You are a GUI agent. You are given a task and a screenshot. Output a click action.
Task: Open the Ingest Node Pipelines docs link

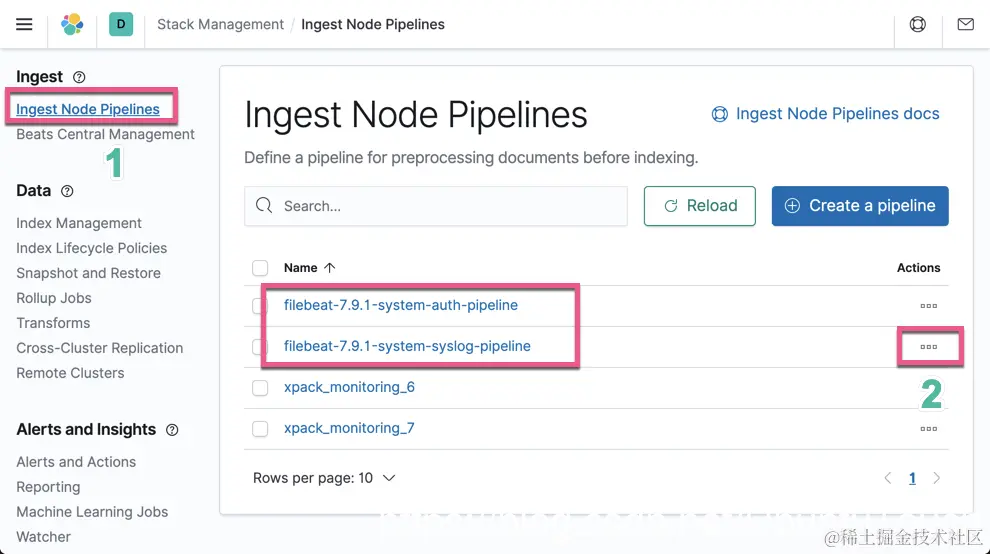825,114
